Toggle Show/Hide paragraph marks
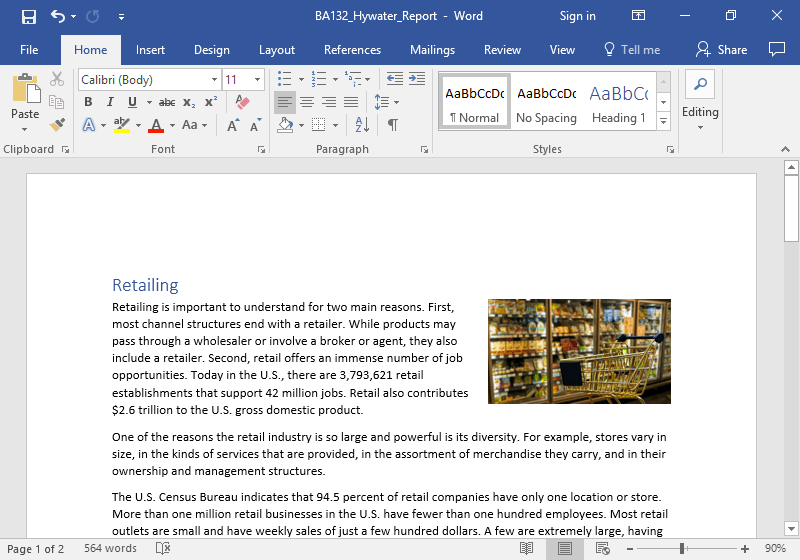Screen dimensions: 800x560 pyautogui.click(x=393, y=125)
